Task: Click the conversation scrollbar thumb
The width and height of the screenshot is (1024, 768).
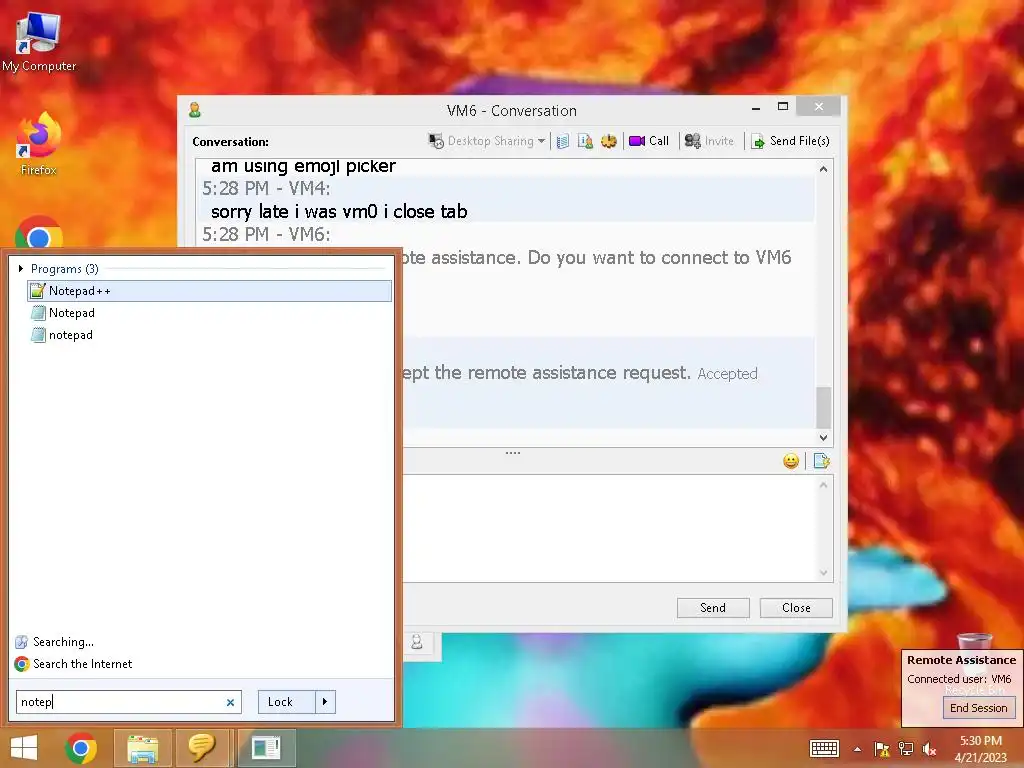Action: pos(824,407)
